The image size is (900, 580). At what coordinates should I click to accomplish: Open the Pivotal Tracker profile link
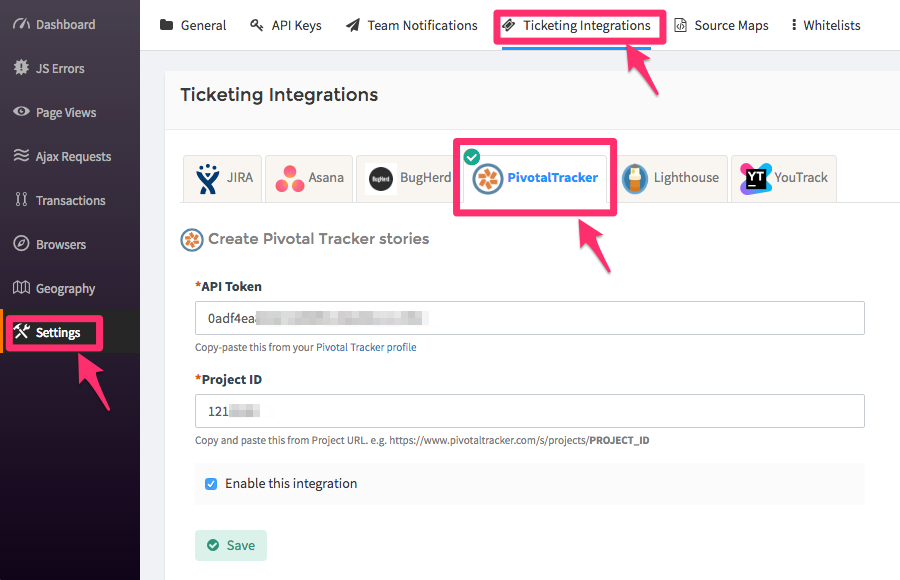[366, 347]
